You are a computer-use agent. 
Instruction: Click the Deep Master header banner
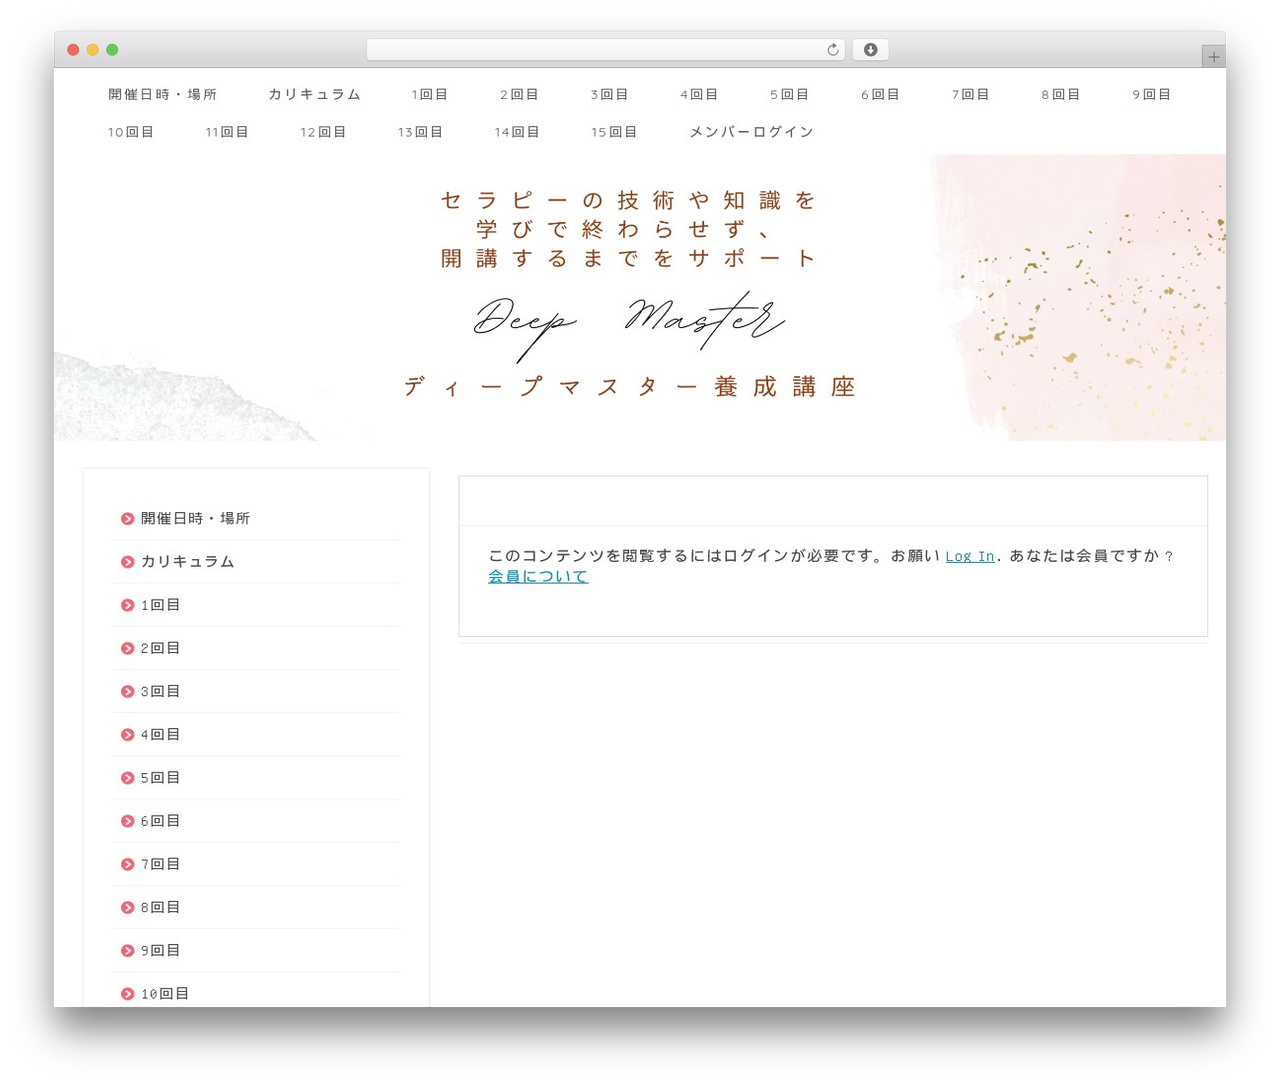pos(640,298)
